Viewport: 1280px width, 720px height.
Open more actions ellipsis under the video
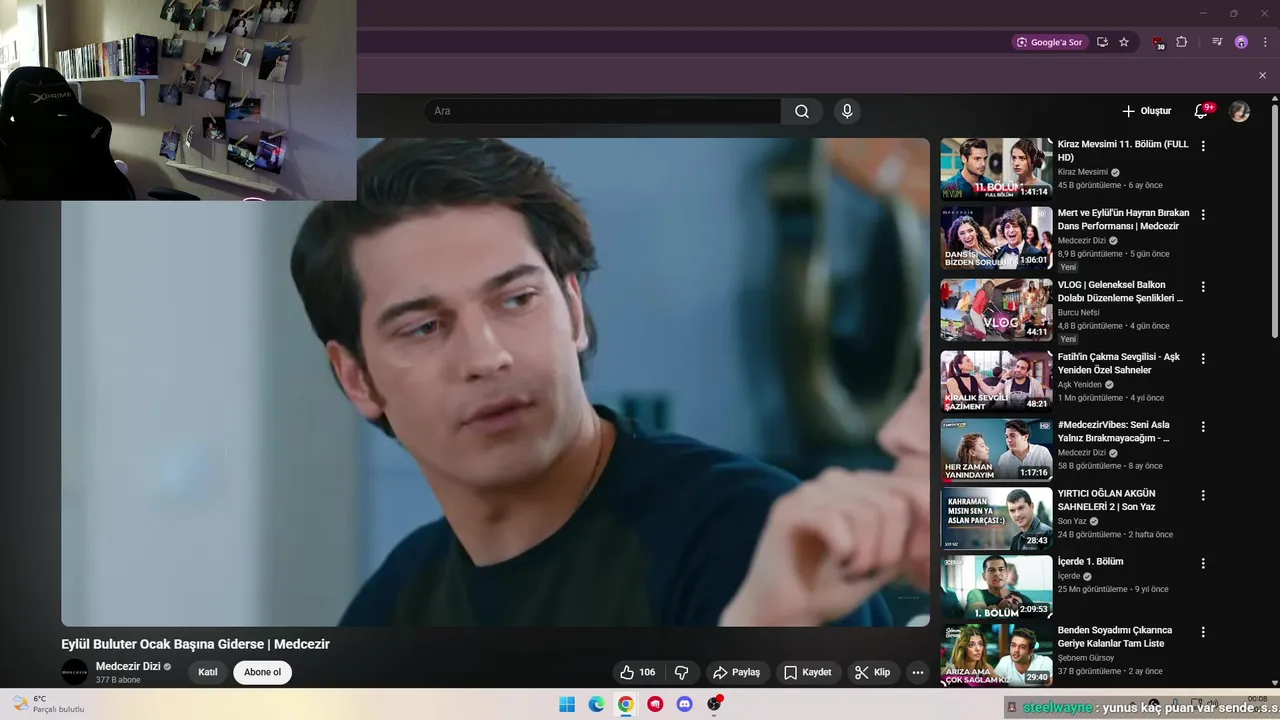pos(918,672)
